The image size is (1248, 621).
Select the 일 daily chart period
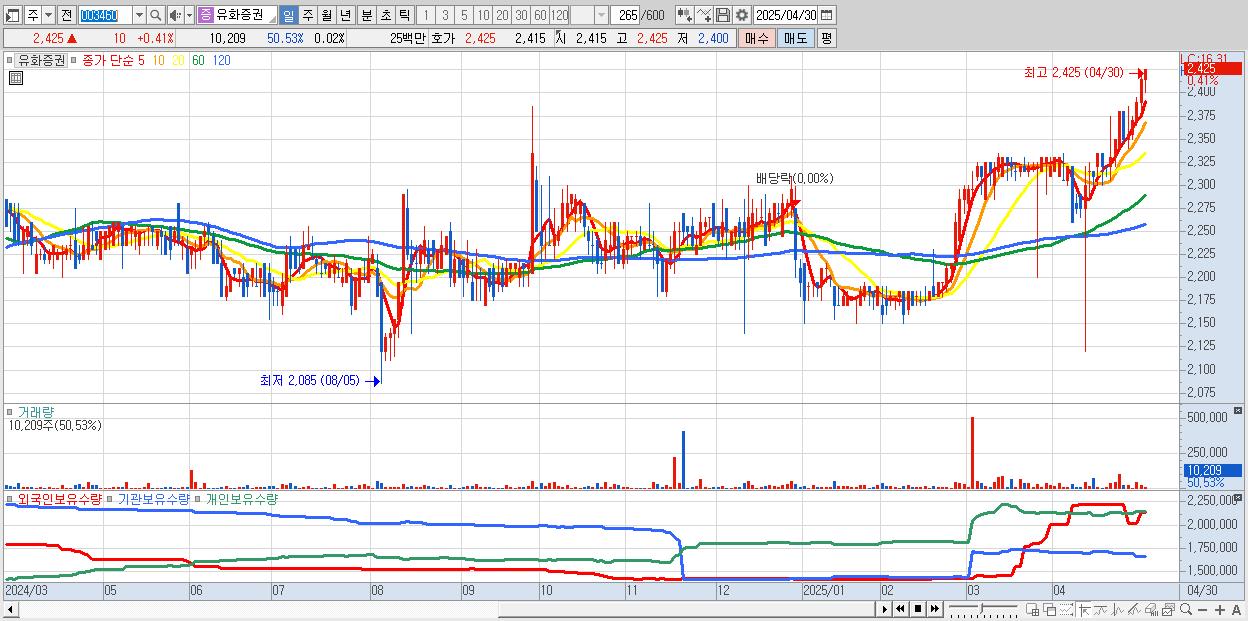(289, 15)
